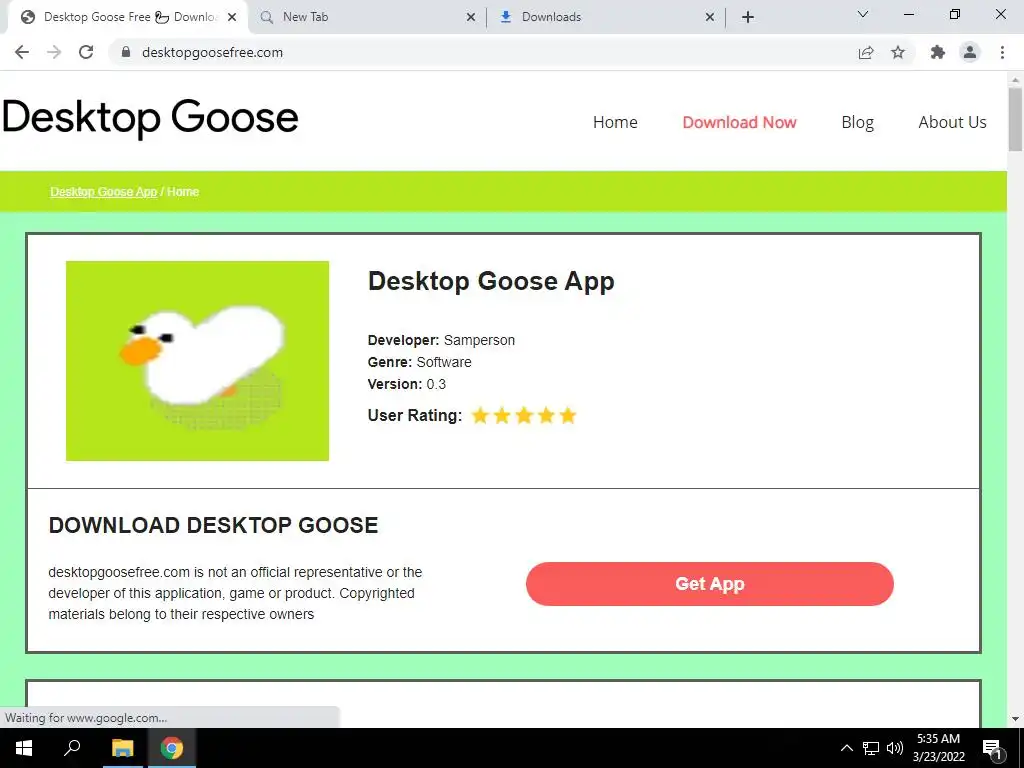
Task: Open File Explorer from taskbar
Action: point(122,748)
